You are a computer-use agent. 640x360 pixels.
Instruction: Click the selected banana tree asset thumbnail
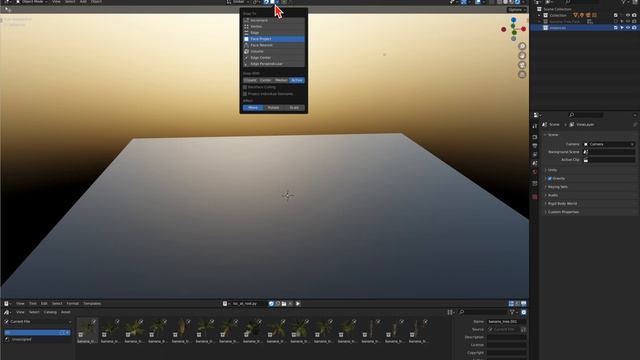pos(87,331)
